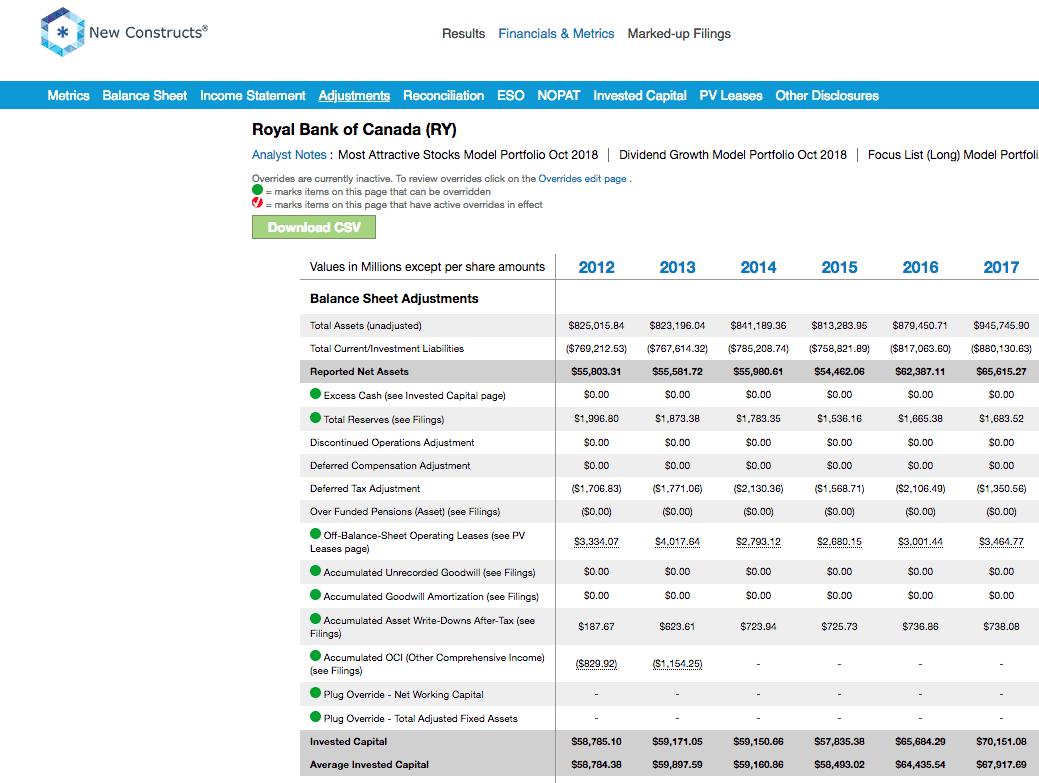Switch to the Metrics tab

point(68,95)
